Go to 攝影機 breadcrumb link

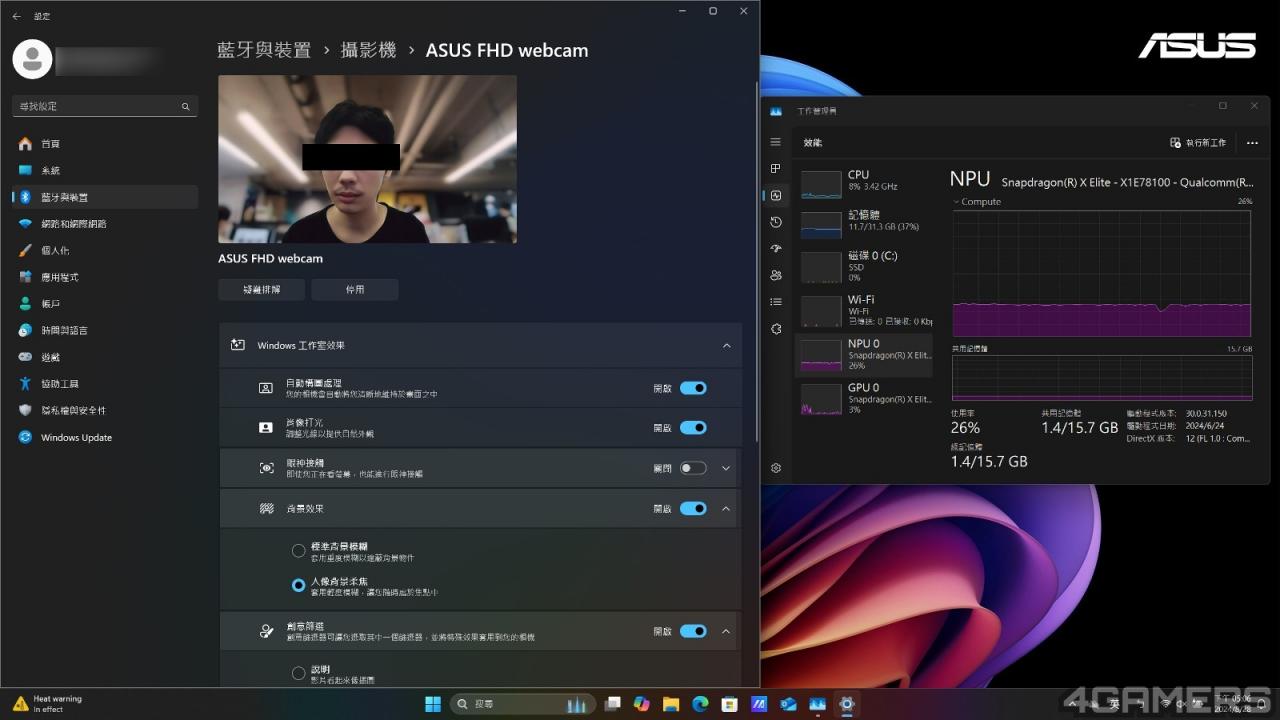point(369,50)
